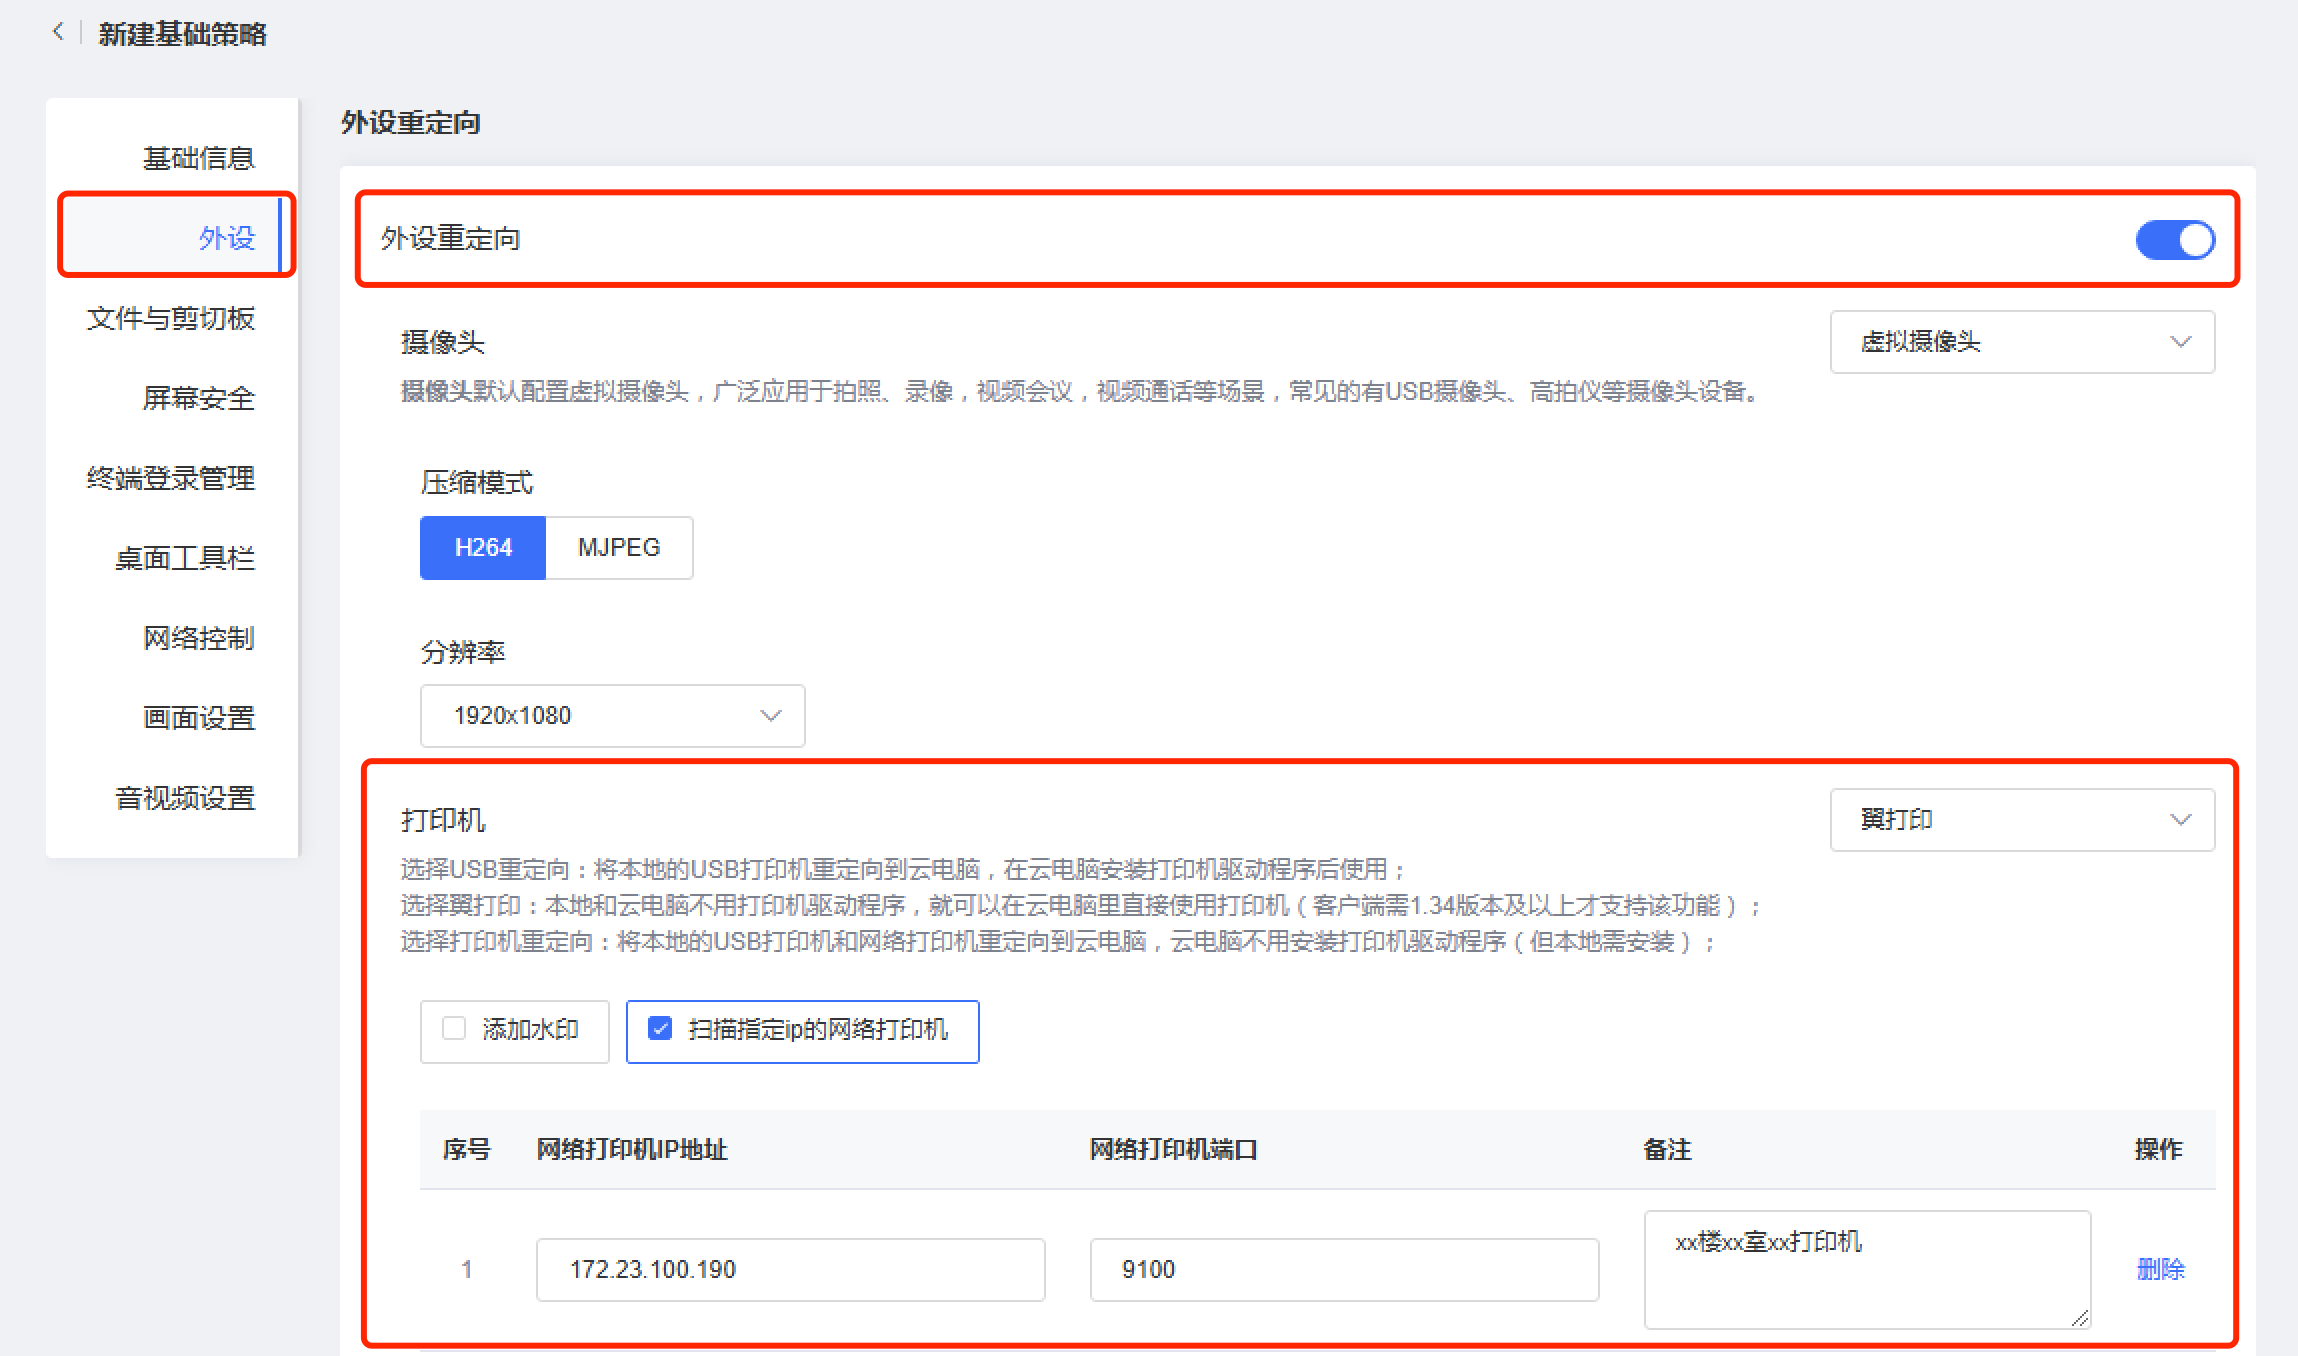Check the 添加水印 checkbox
This screenshot has width=2298, height=1356.
coord(454,1029)
